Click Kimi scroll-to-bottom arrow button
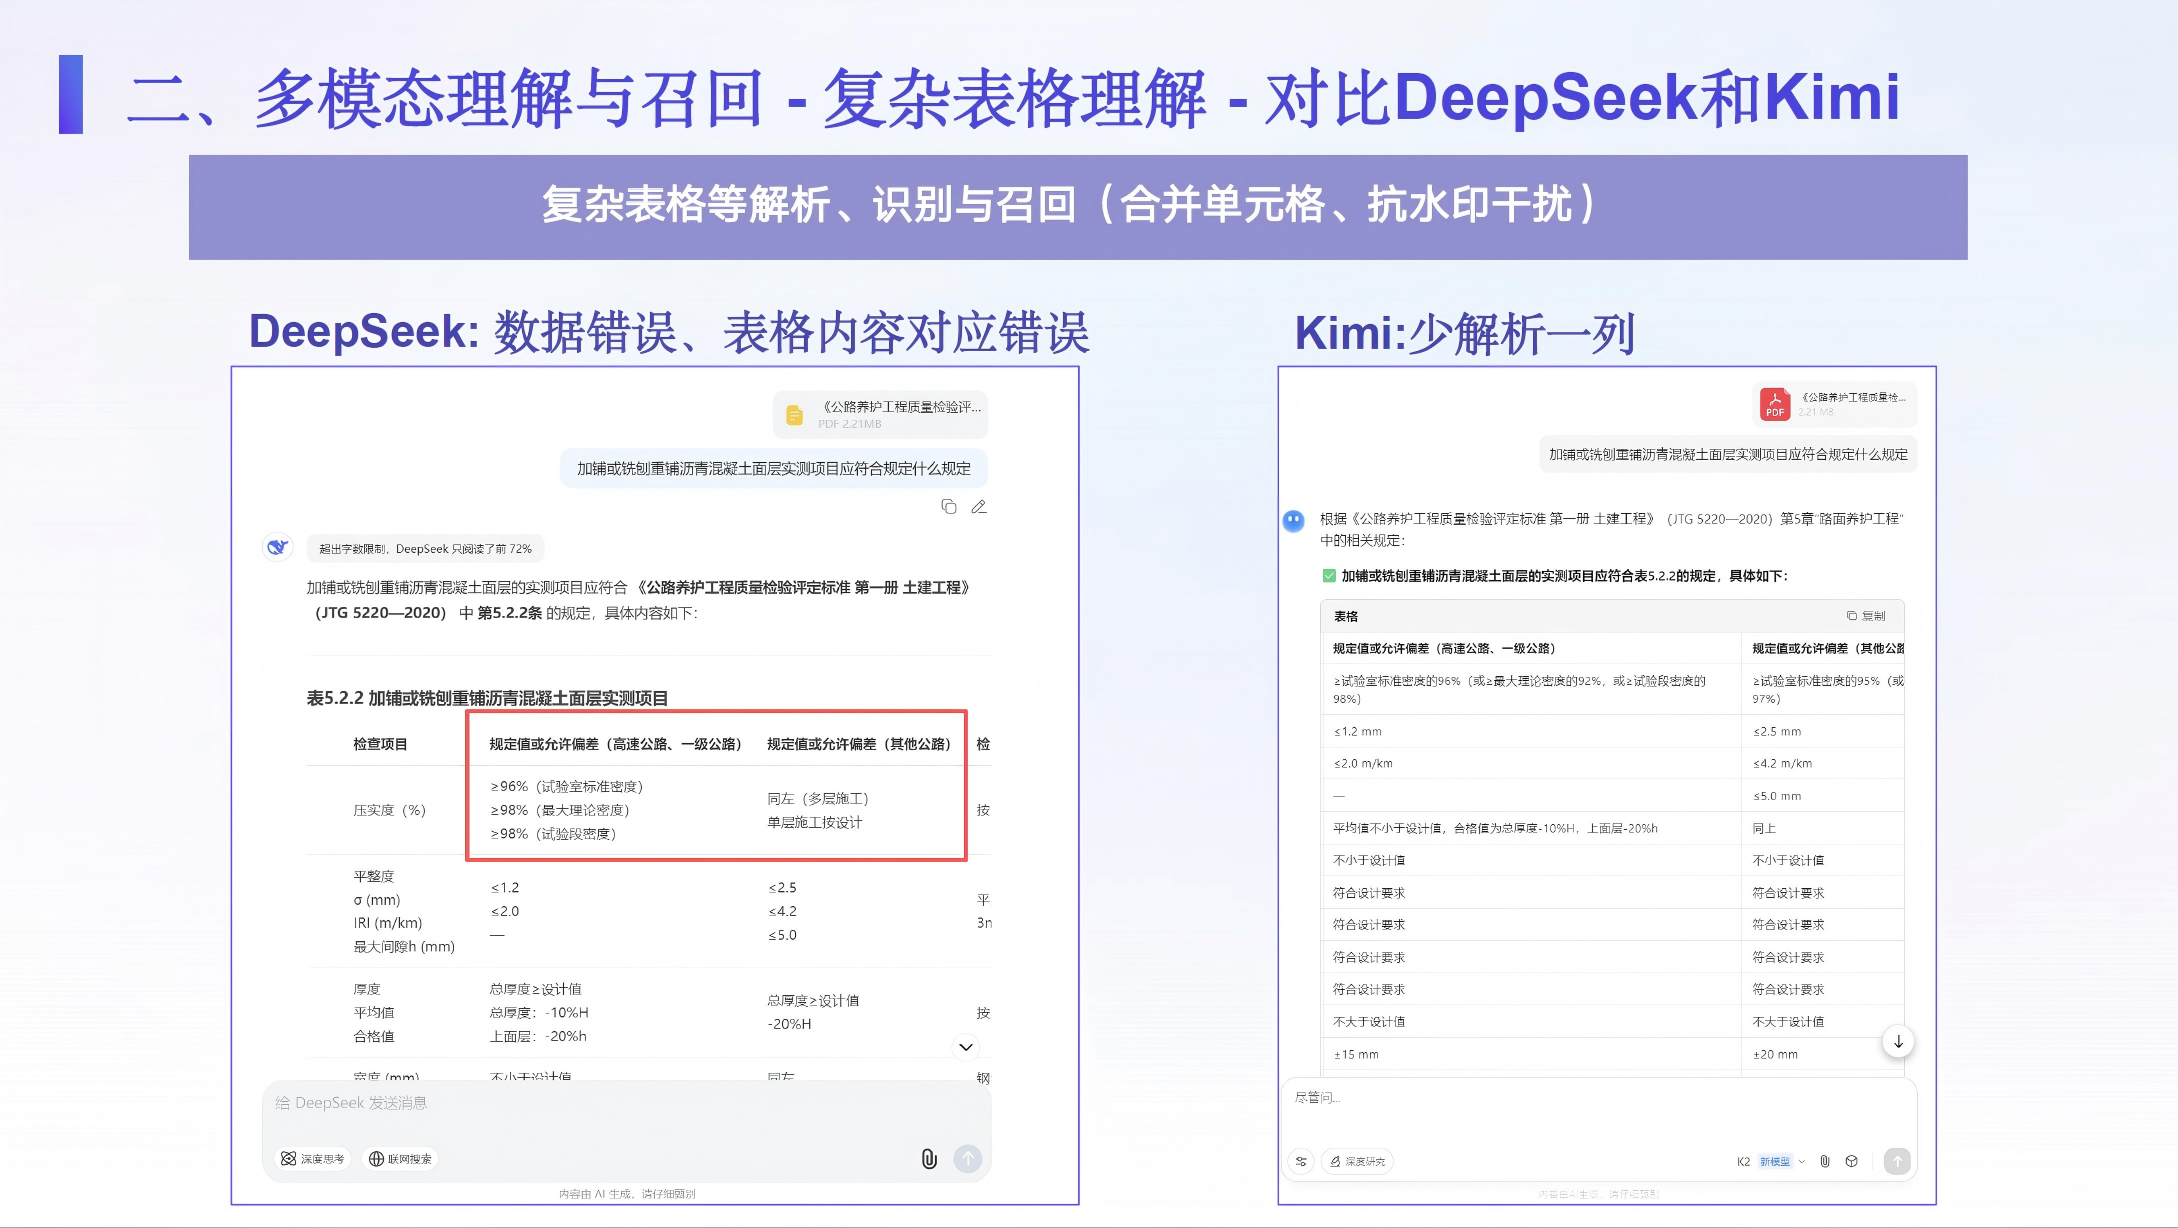Image resolution: width=2178 pixels, height=1228 pixels. point(1898,1042)
